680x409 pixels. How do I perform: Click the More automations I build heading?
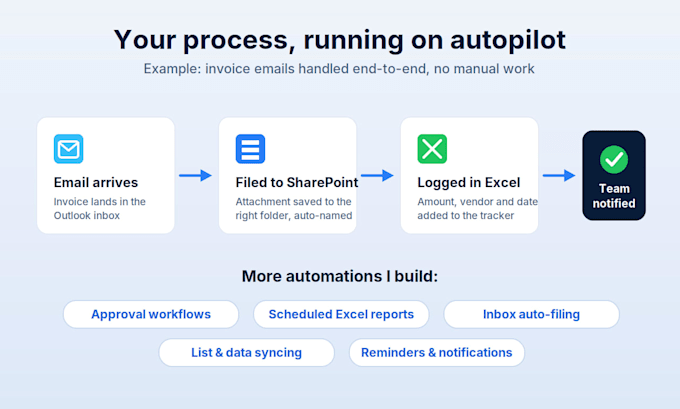[x=340, y=276]
